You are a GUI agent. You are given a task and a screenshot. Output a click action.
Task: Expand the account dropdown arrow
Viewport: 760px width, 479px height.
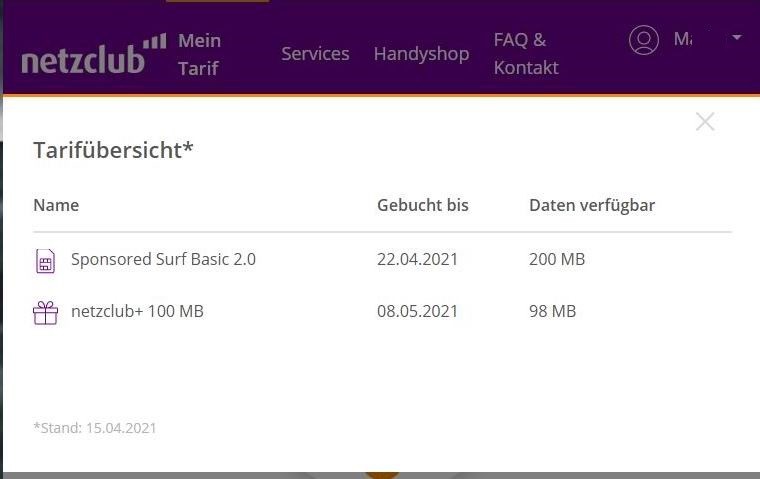(737, 37)
